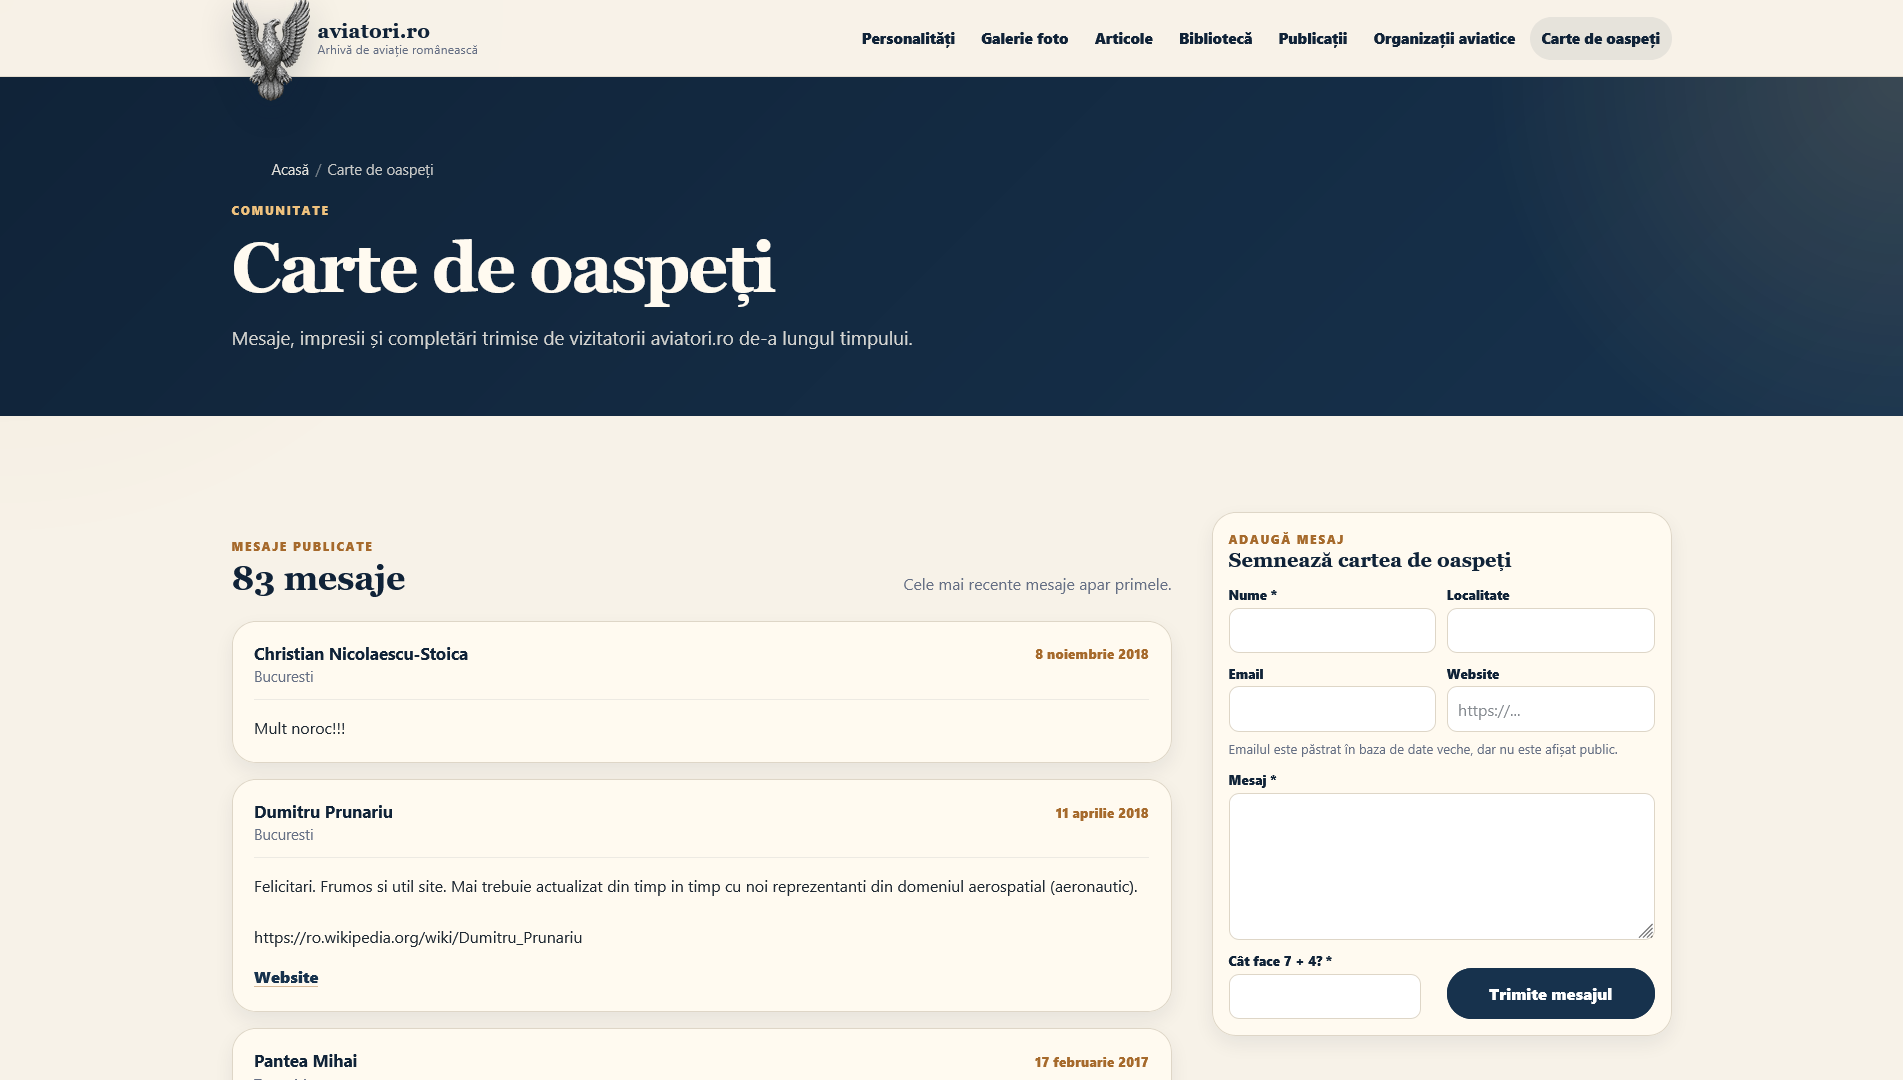Click the date 11 aprilie 2018

(x=1101, y=813)
